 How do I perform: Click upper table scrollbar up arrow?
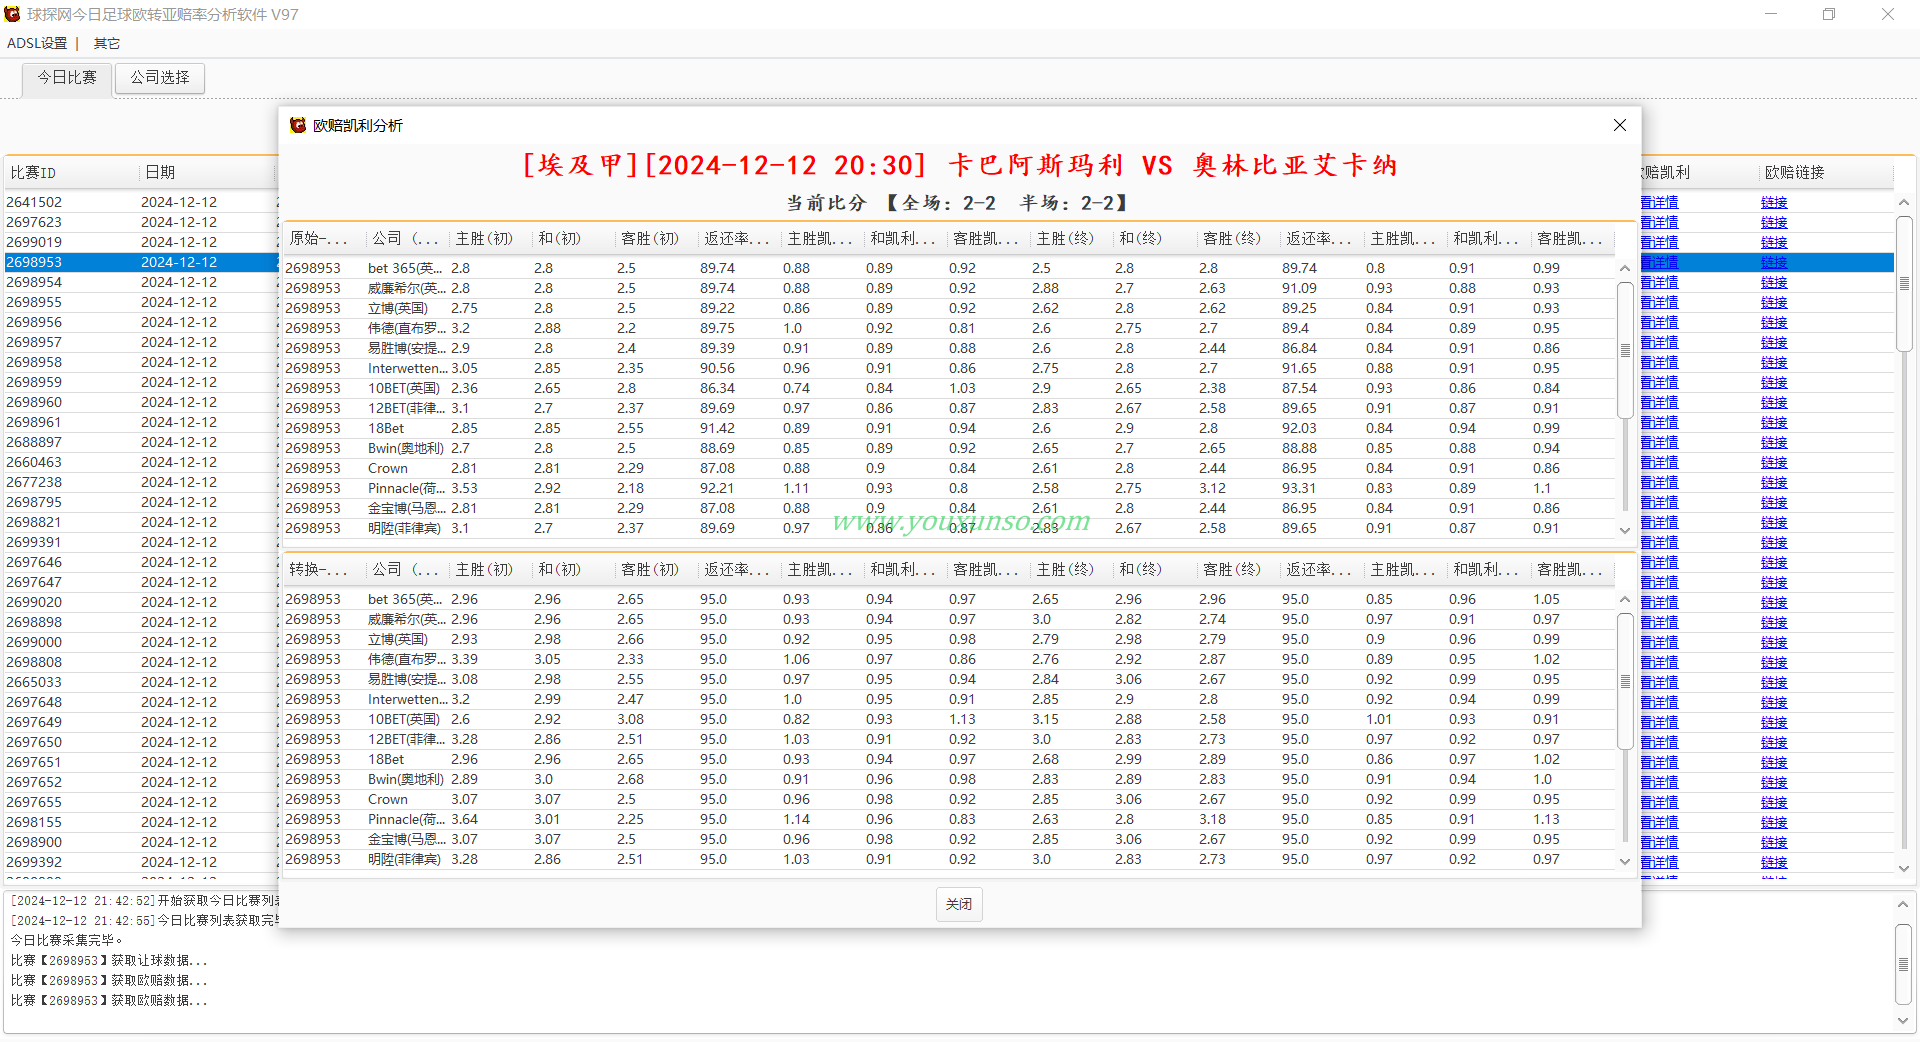(1625, 268)
